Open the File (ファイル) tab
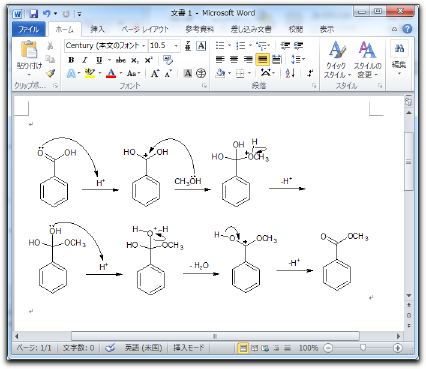The height and width of the screenshot is (369, 426). [x=28, y=29]
